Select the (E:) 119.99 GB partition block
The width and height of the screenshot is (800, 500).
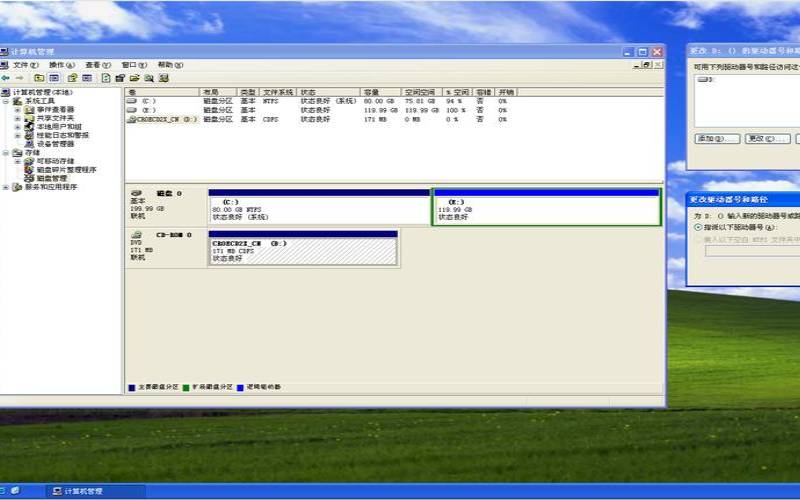546,207
